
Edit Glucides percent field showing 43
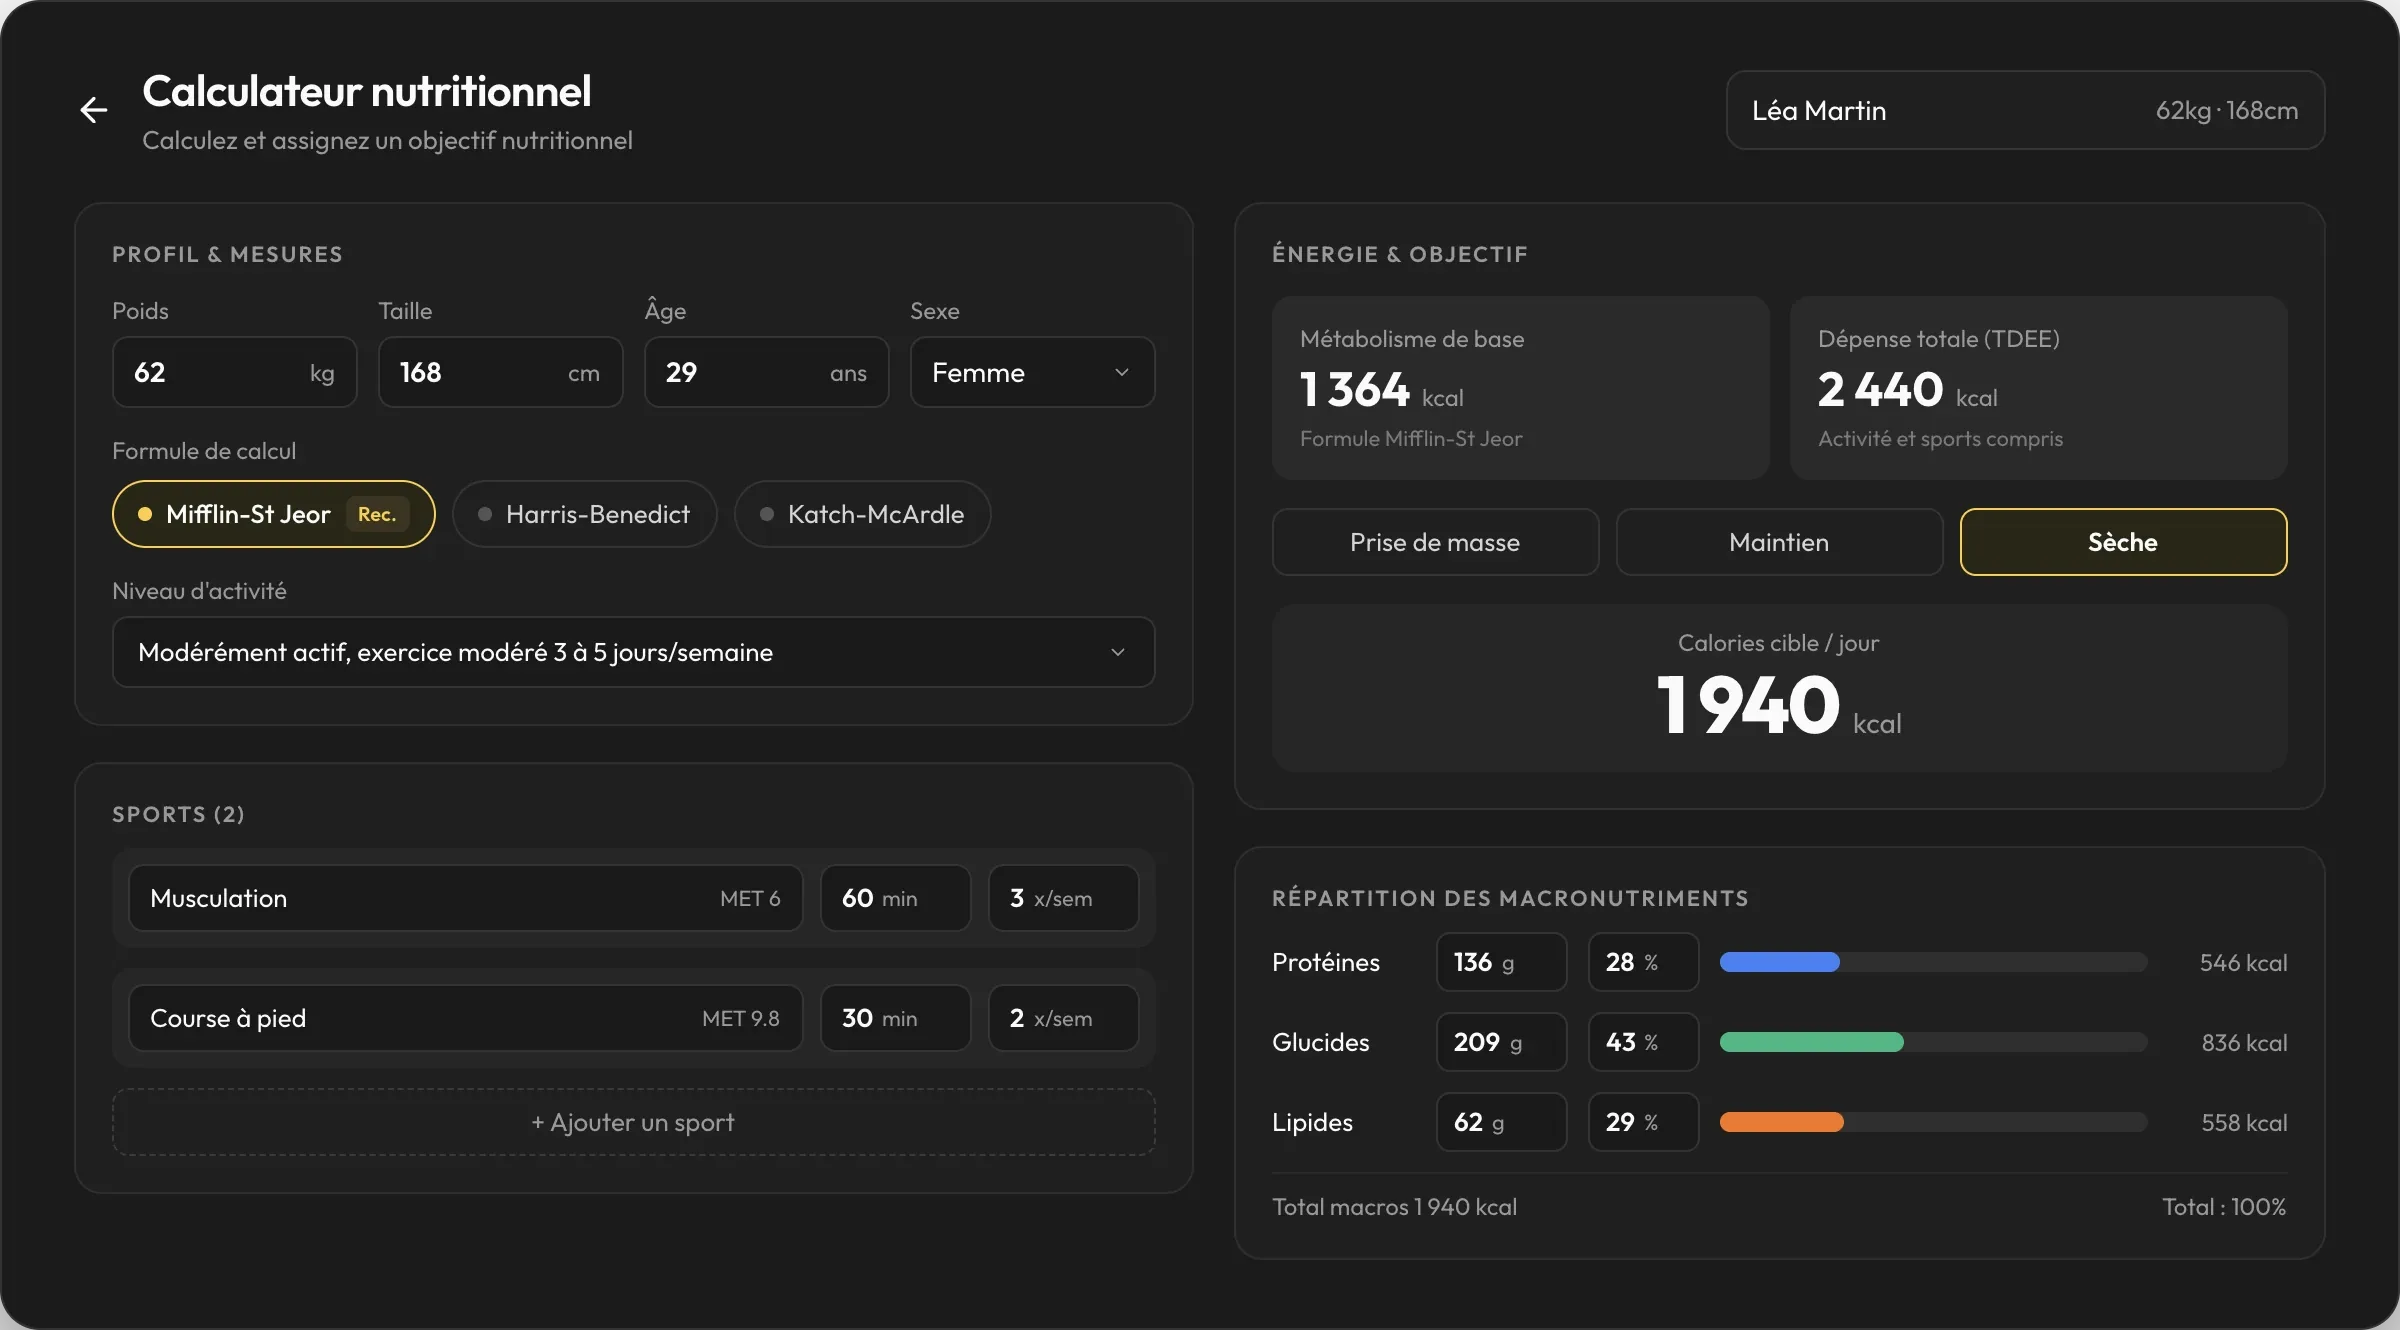pyautogui.click(x=1643, y=1042)
